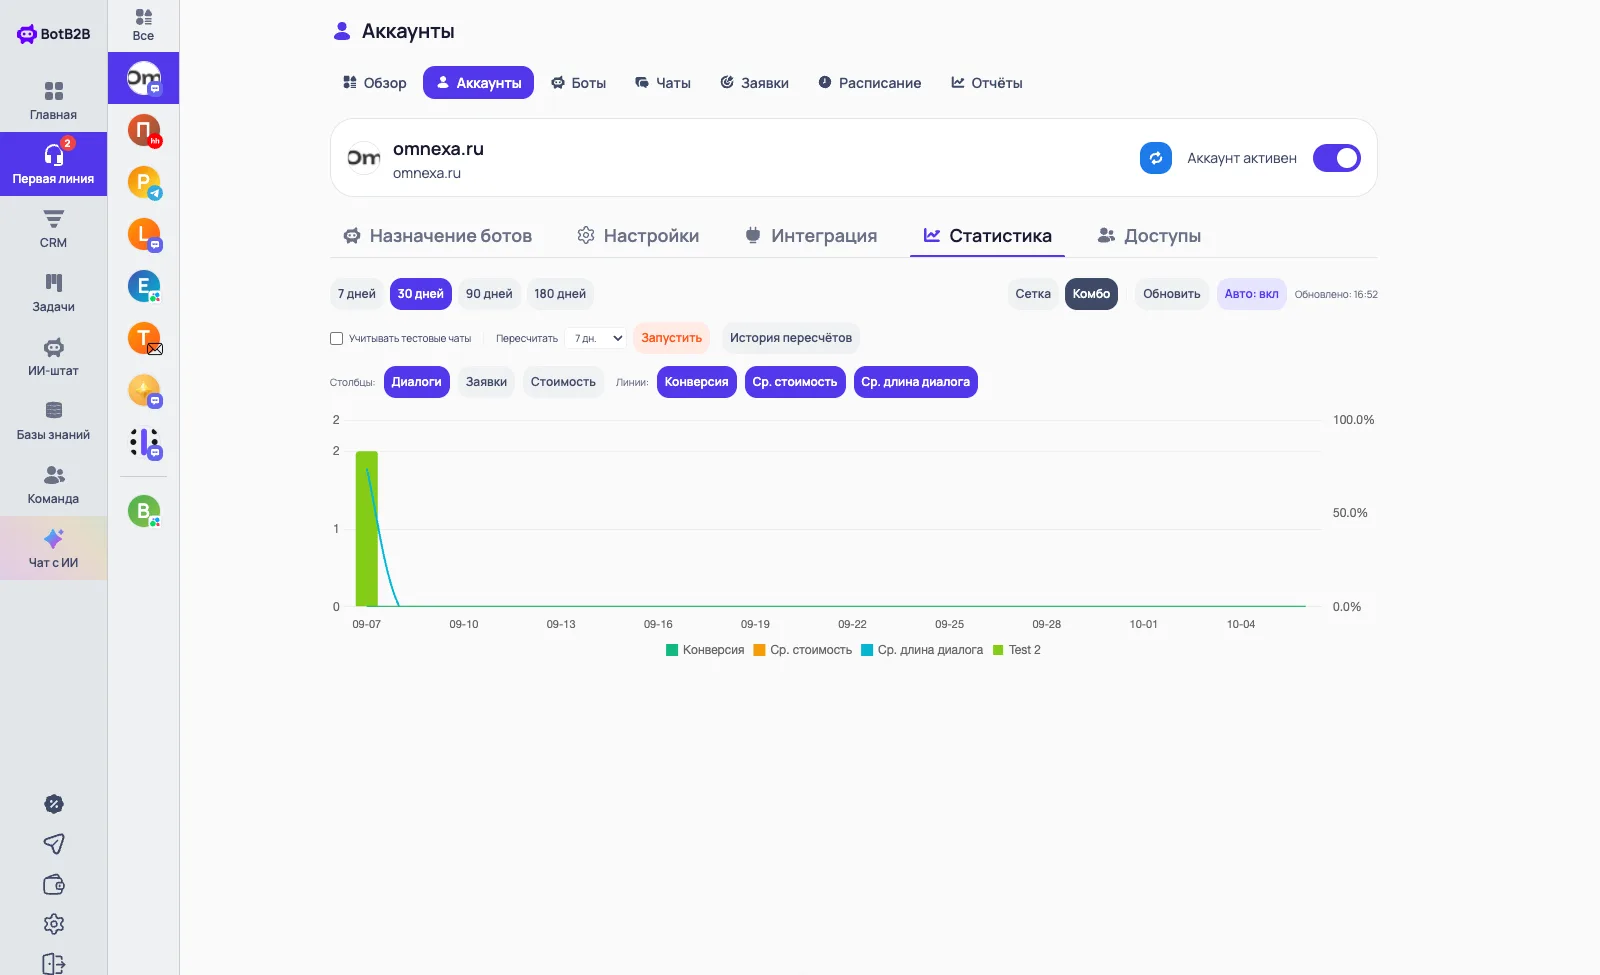1600x975 pixels.
Task: Open the 7 дн. recalculation dropdown
Action: coord(596,338)
